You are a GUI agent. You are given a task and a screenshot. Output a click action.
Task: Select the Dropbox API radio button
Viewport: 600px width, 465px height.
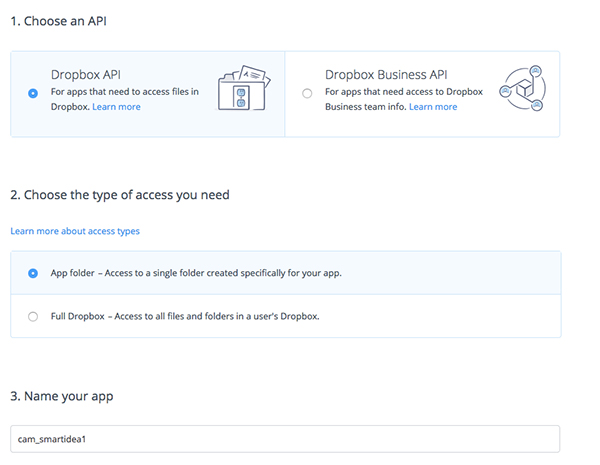[x=33, y=93]
